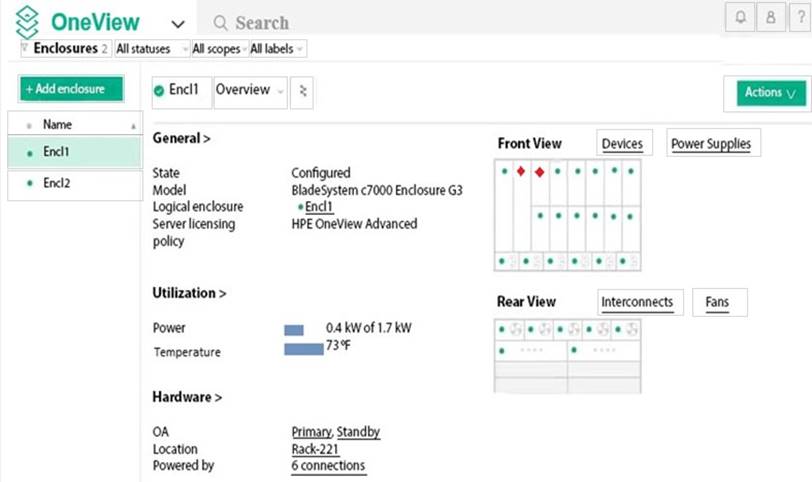
Task: Sort list by Name column header
Action: [57, 125]
